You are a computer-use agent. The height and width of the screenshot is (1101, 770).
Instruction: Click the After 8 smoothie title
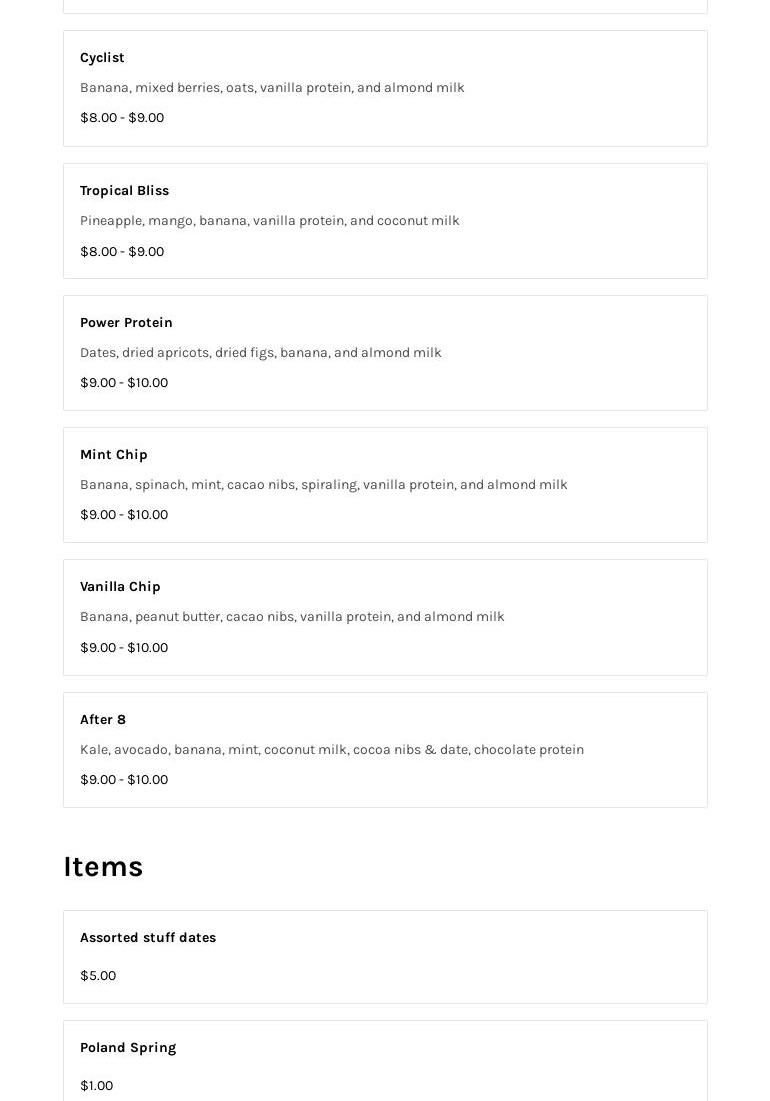click(103, 720)
